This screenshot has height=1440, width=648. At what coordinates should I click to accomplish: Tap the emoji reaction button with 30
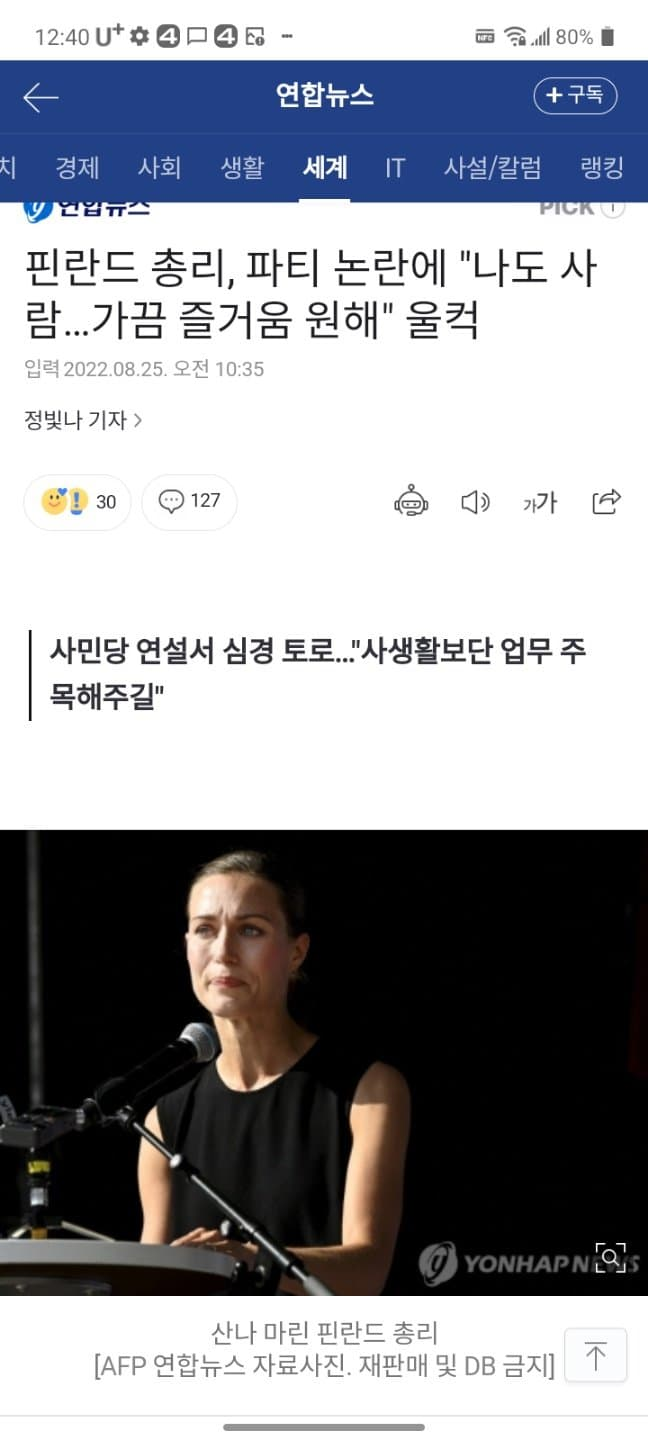click(78, 502)
